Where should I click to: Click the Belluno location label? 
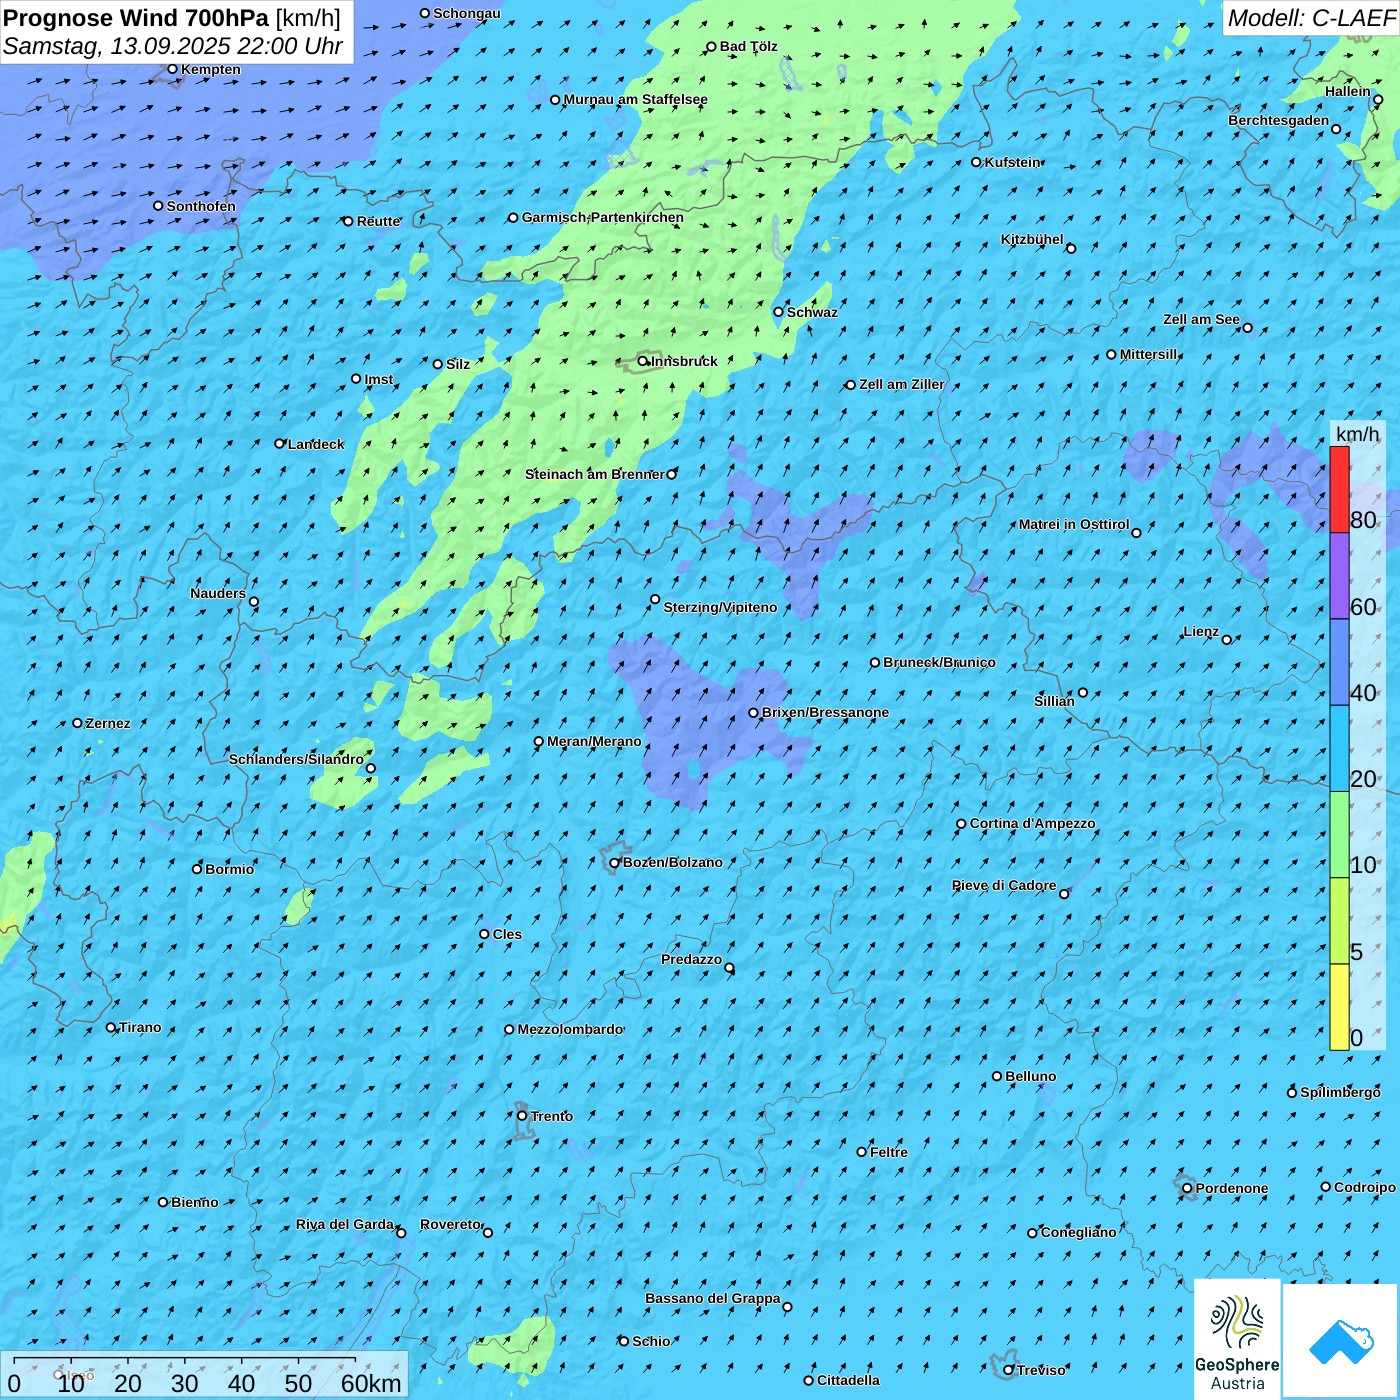1030,1076
